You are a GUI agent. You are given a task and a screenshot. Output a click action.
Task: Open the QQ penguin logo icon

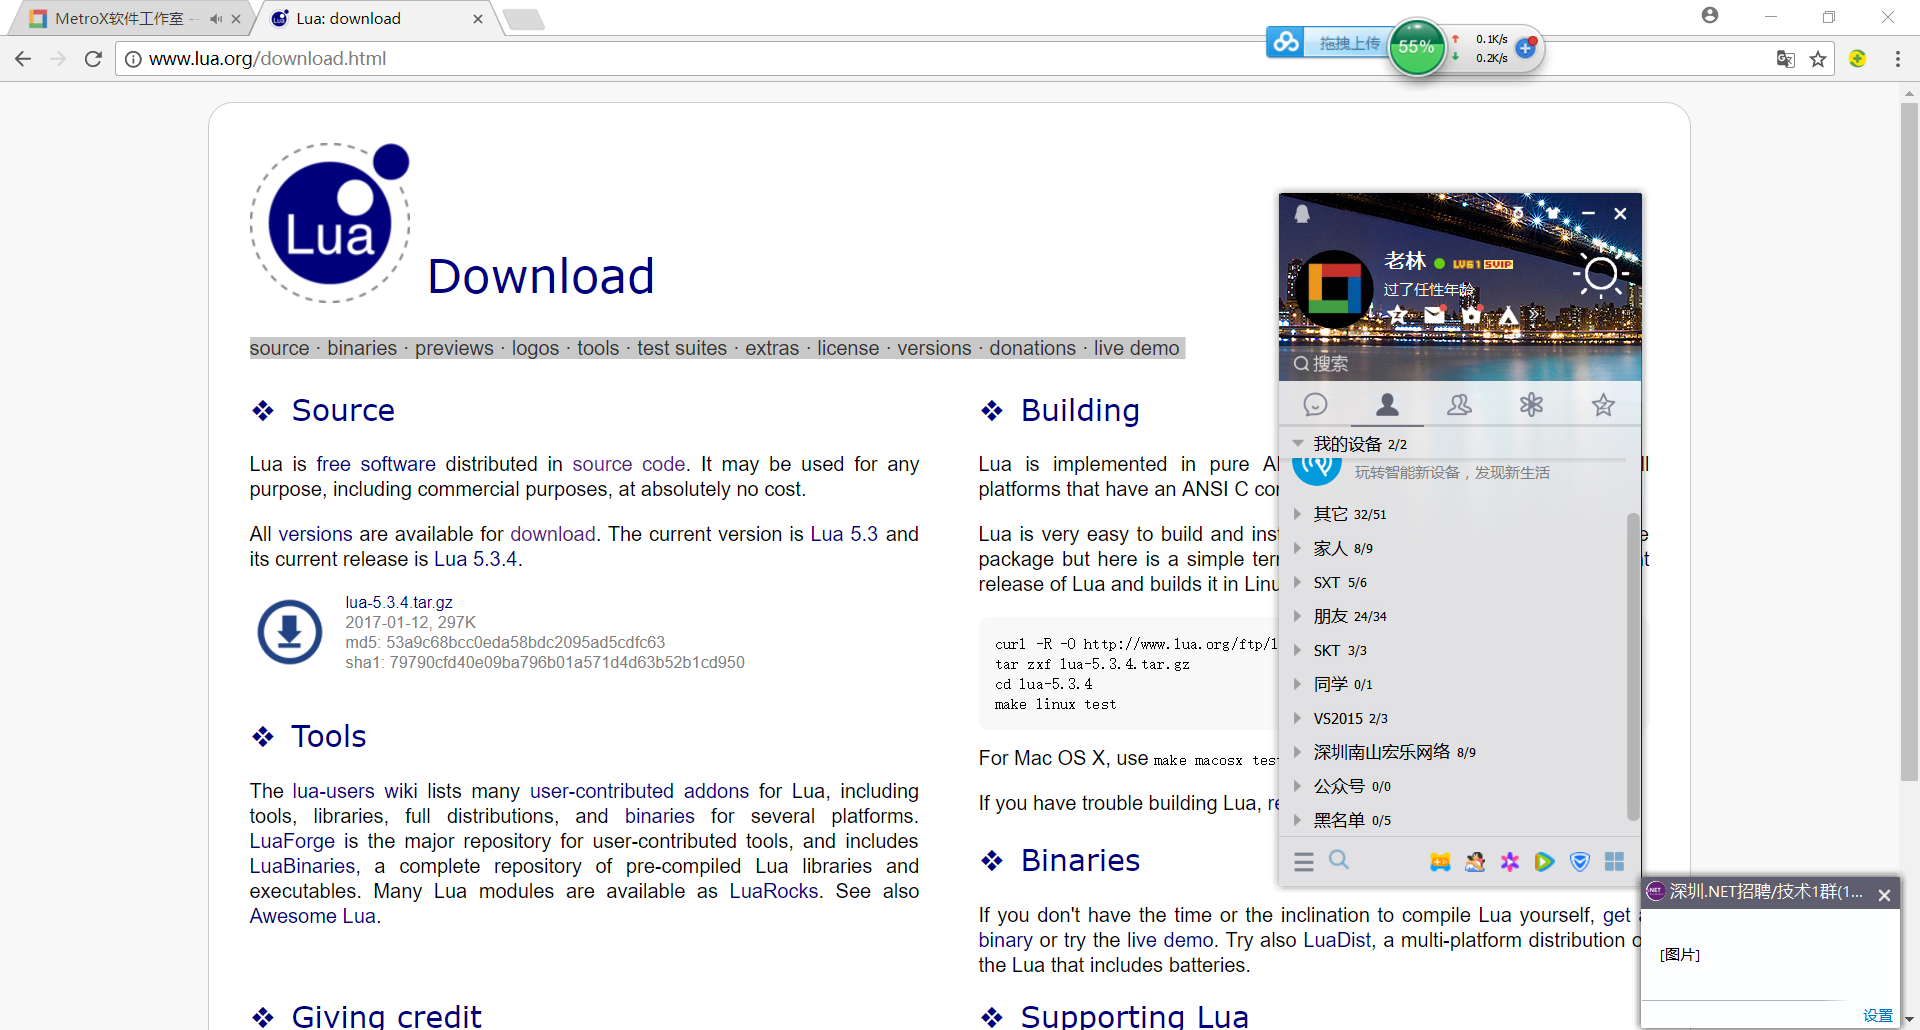pos(1302,214)
